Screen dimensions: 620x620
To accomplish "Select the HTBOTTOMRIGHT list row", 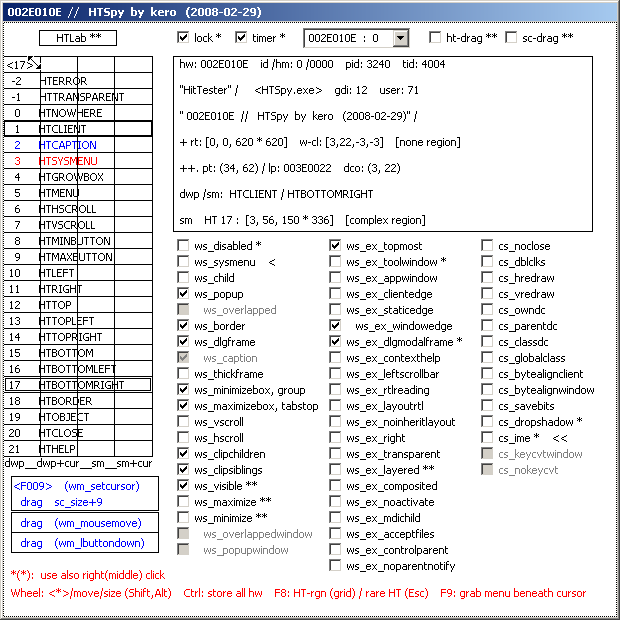I will (x=78, y=385).
